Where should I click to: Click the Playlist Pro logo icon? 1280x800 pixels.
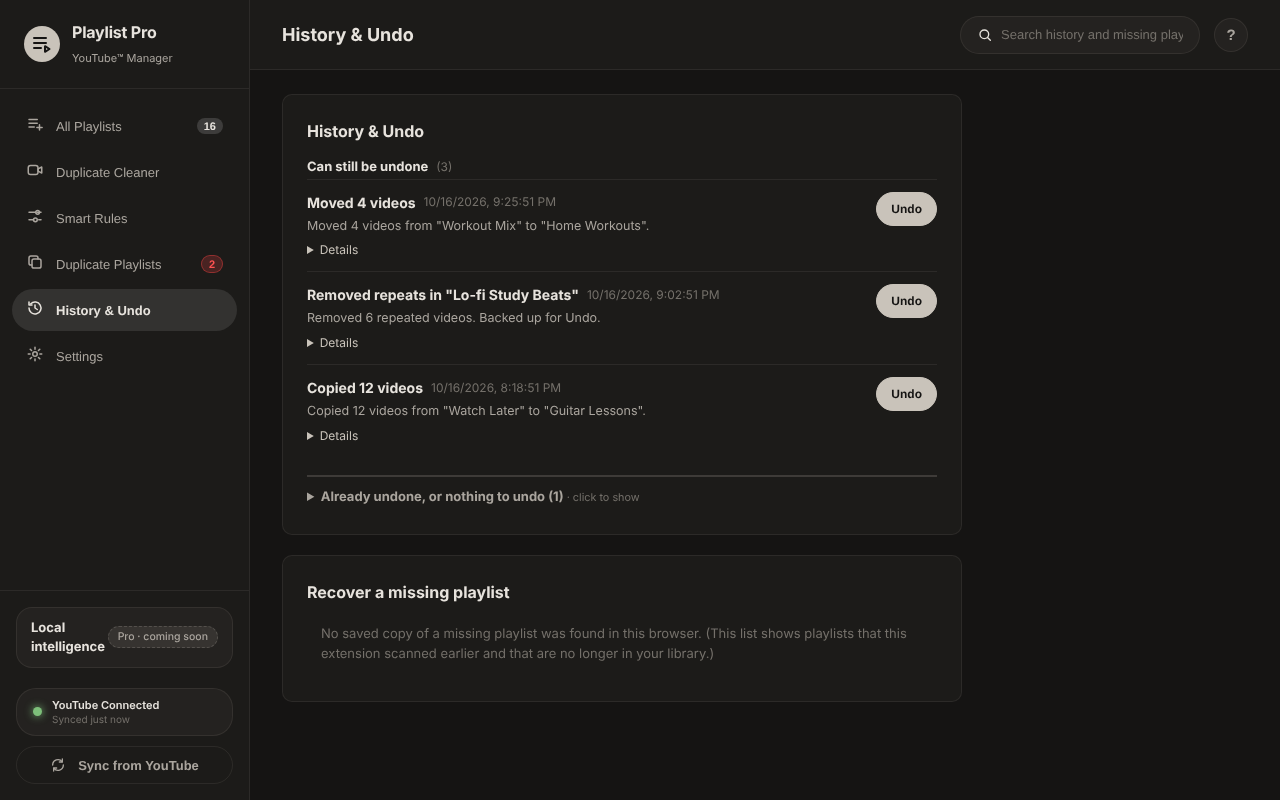click(42, 44)
